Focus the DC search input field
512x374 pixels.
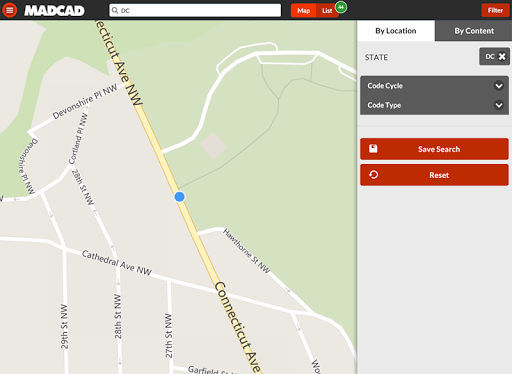(x=195, y=10)
